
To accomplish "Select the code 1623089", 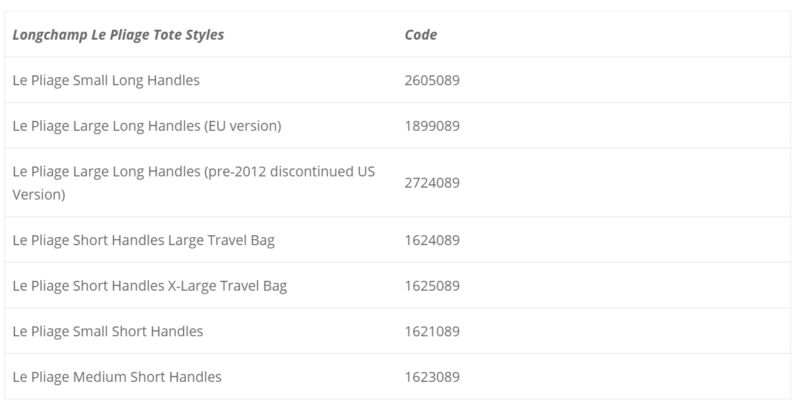I will pos(432,377).
